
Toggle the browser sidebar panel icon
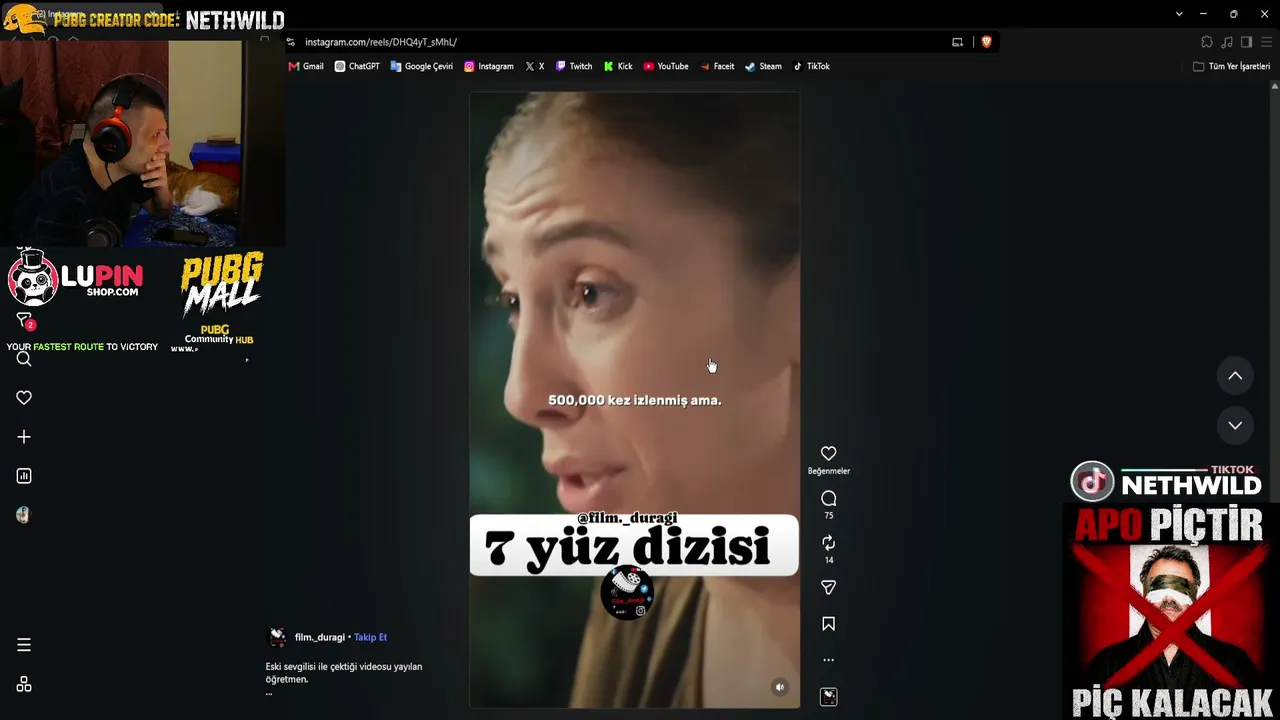pyautogui.click(x=1246, y=42)
